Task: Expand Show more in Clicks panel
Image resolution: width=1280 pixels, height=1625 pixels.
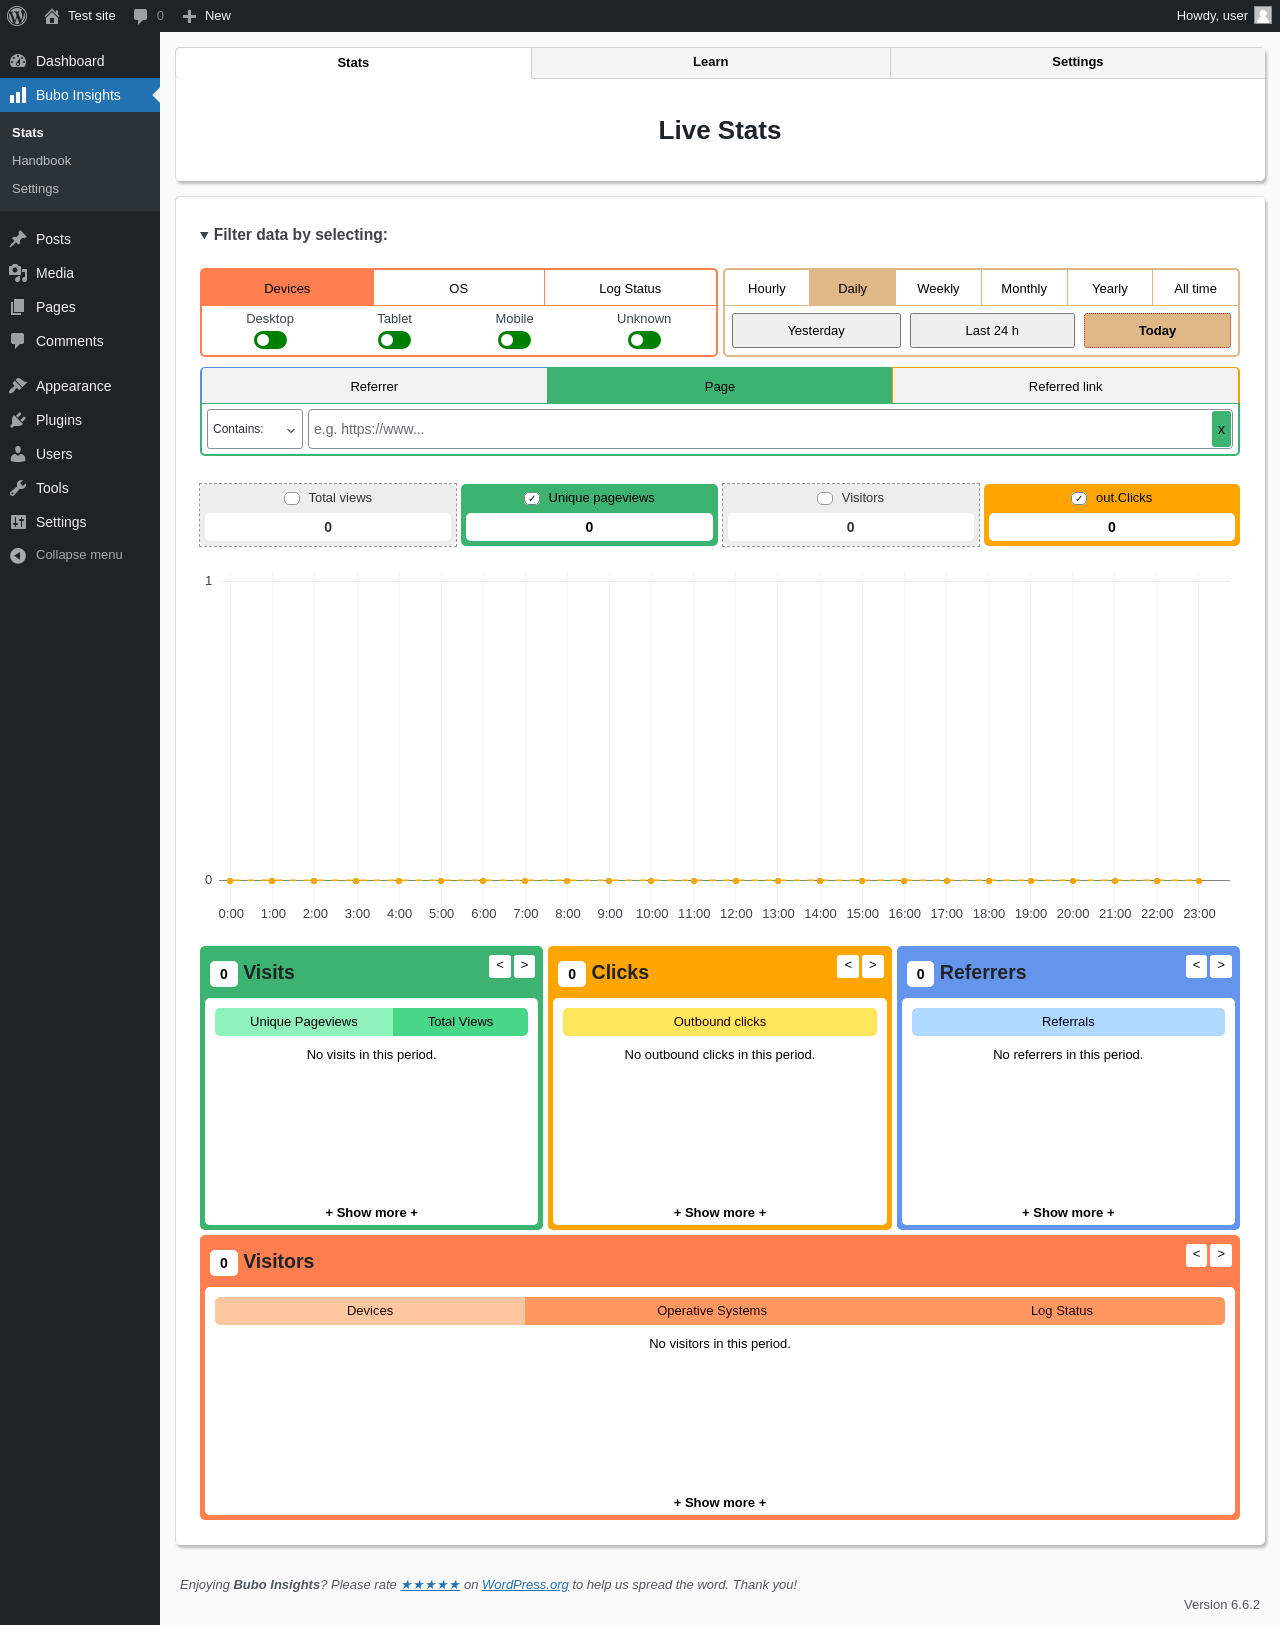Action: 720,1213
